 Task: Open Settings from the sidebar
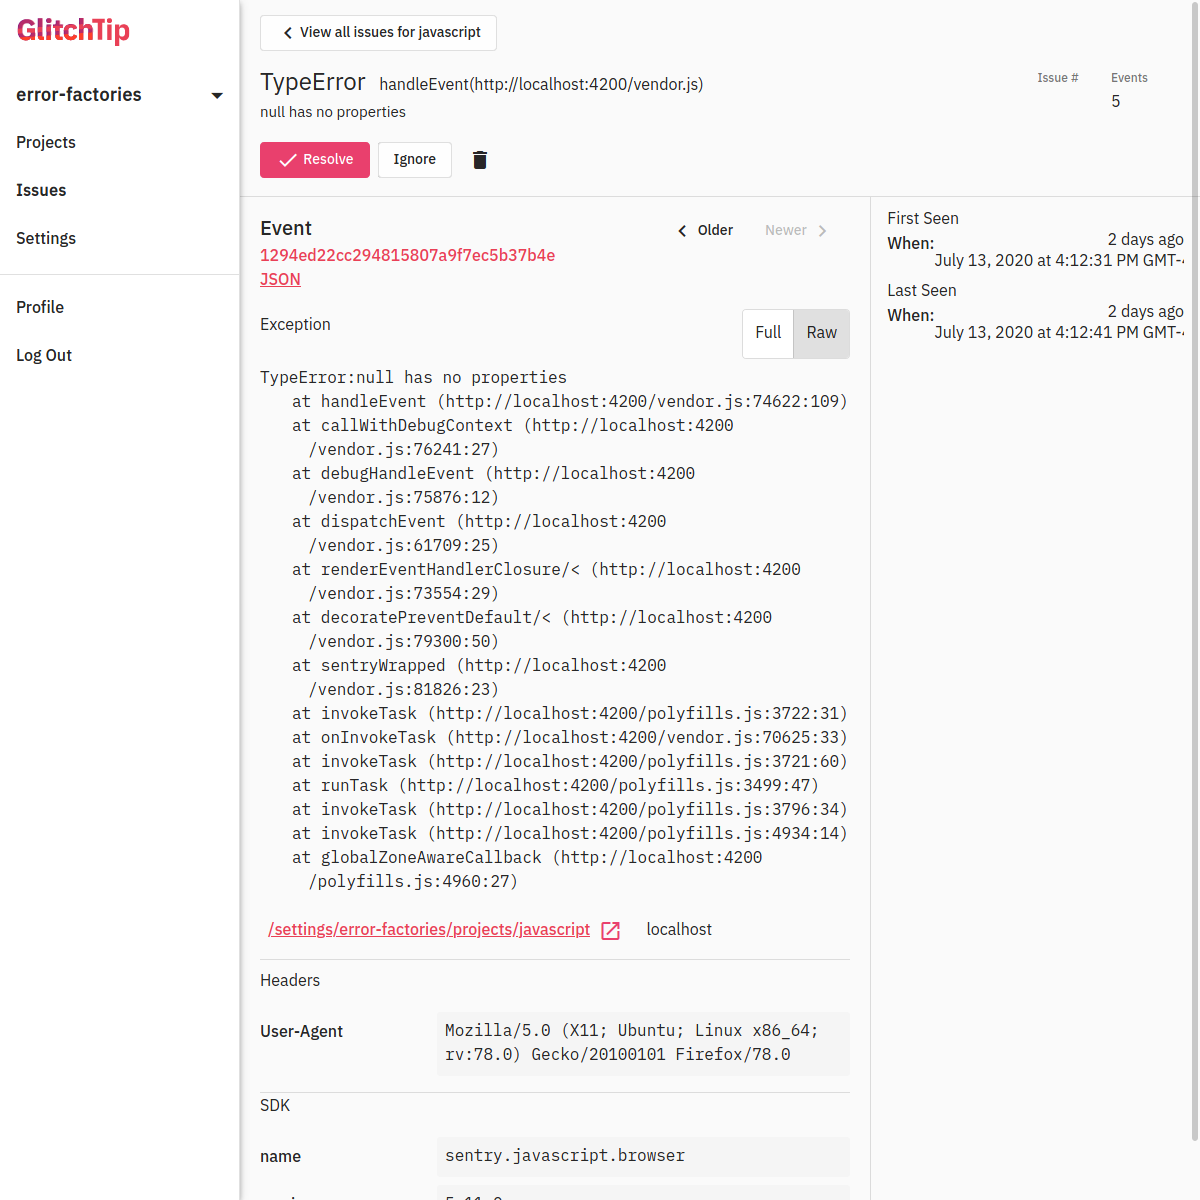[x=46, y=238]
